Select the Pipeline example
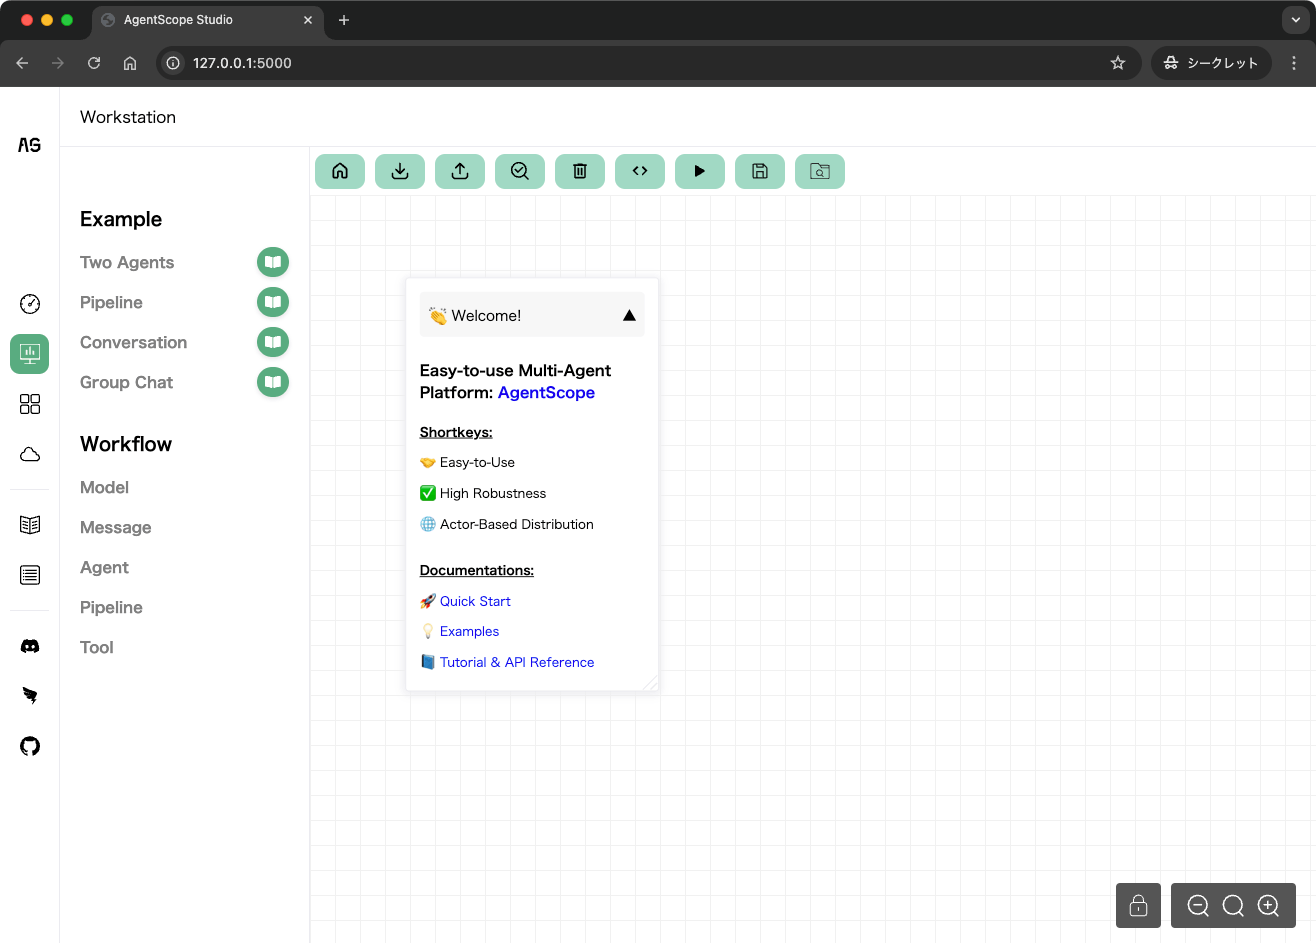1316x943 pixels. (111, 302)
